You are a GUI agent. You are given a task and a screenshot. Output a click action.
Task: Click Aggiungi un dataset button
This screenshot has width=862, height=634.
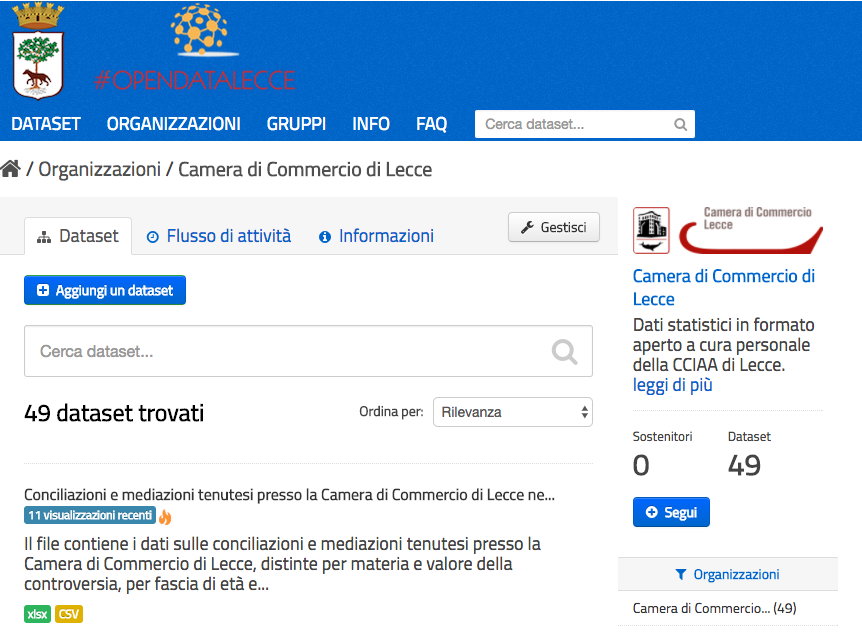(105, 290)
